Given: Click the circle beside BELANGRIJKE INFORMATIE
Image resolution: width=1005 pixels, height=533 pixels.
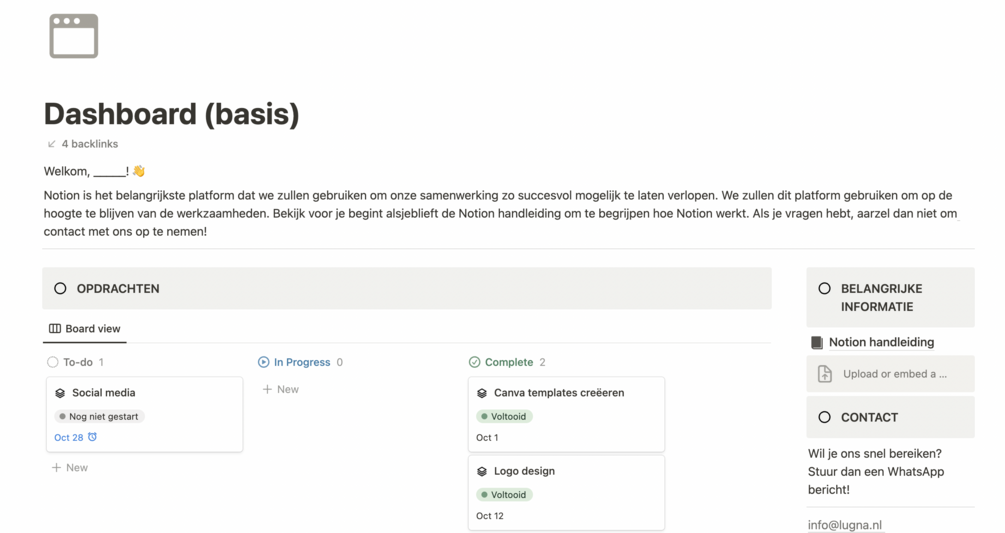Looking at the screenshot, I should pyautogui.click(x=824, y=288).
